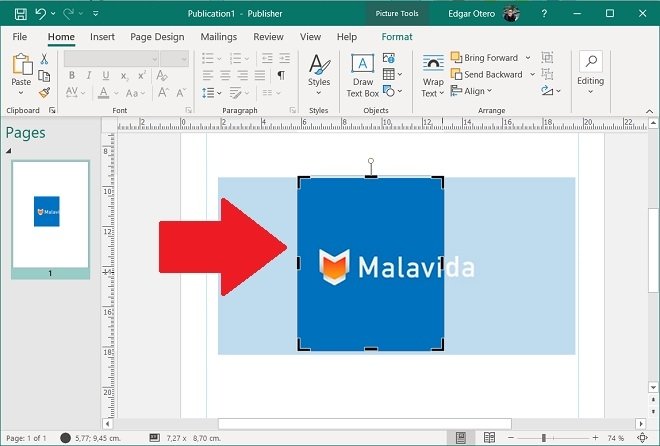
Task: Align text left
Action: (208, 76)
